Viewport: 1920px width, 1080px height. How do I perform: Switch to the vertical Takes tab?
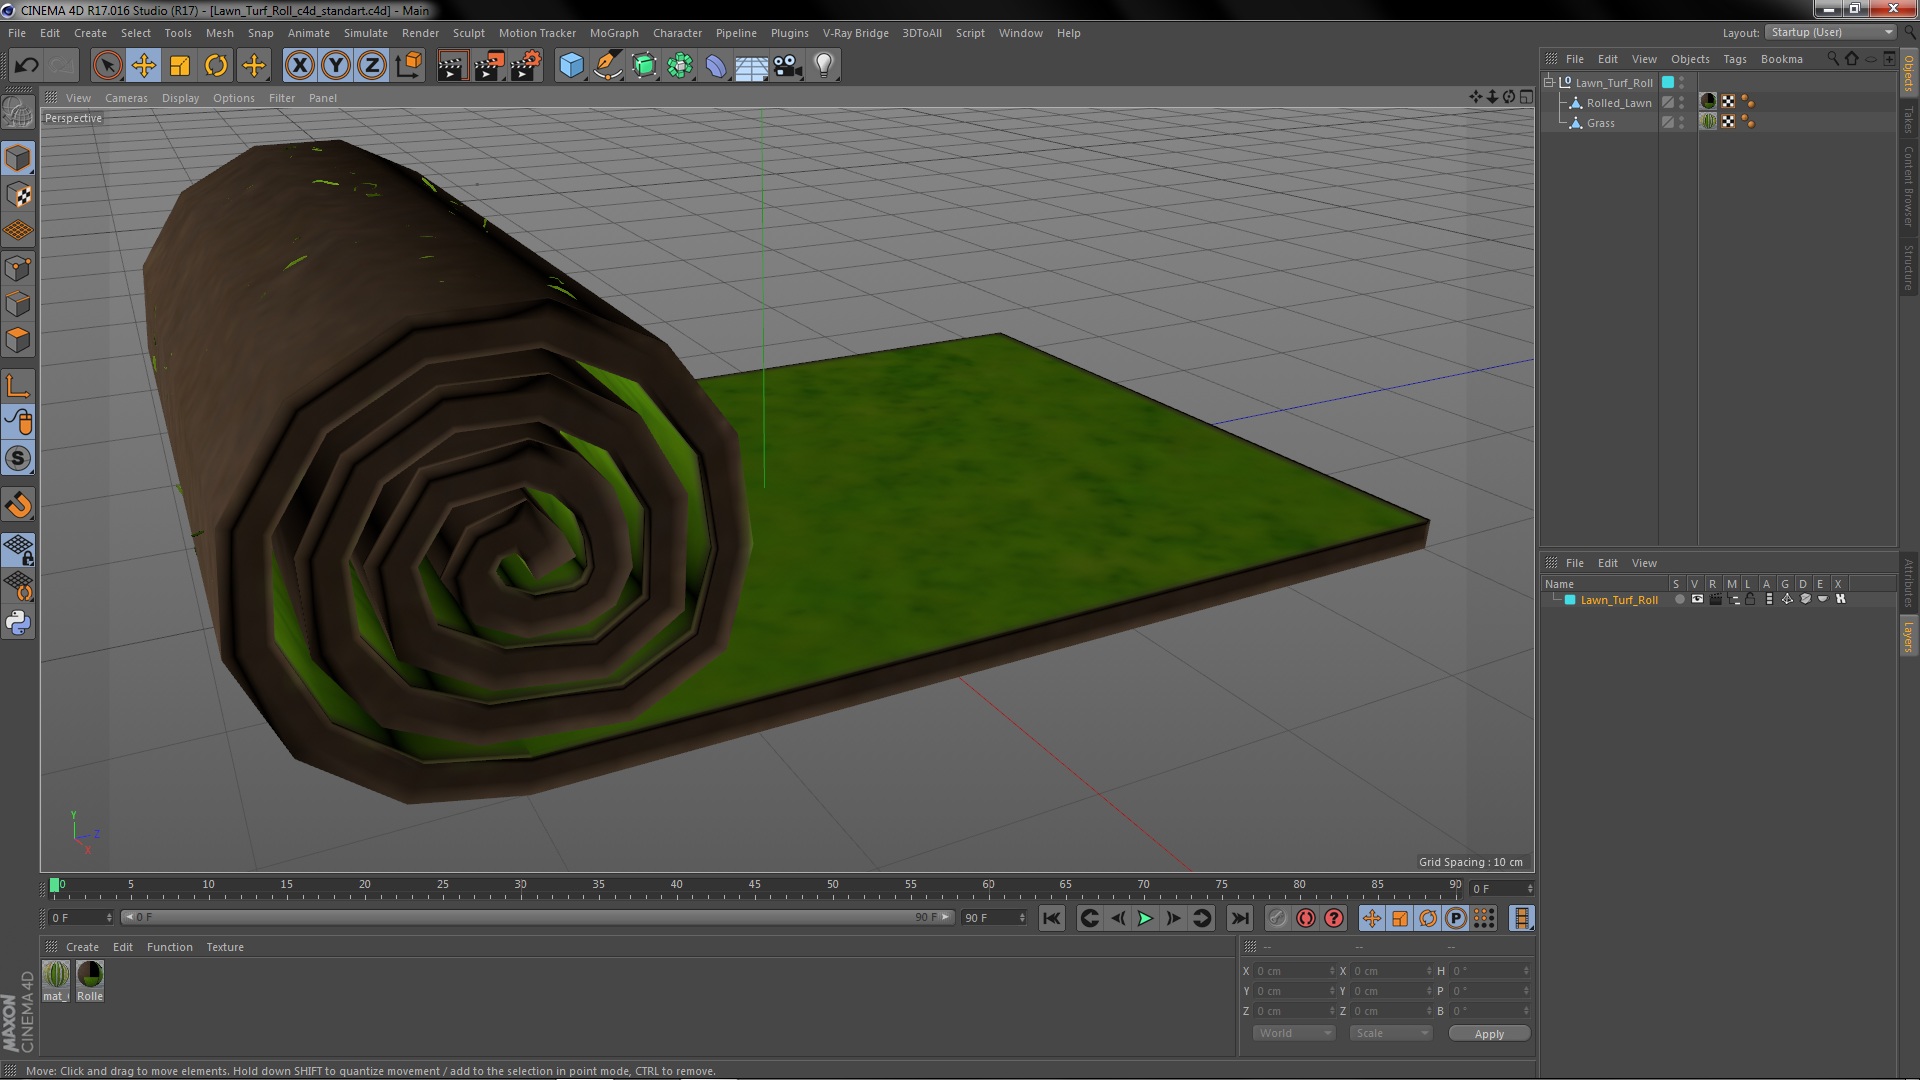1908,120
